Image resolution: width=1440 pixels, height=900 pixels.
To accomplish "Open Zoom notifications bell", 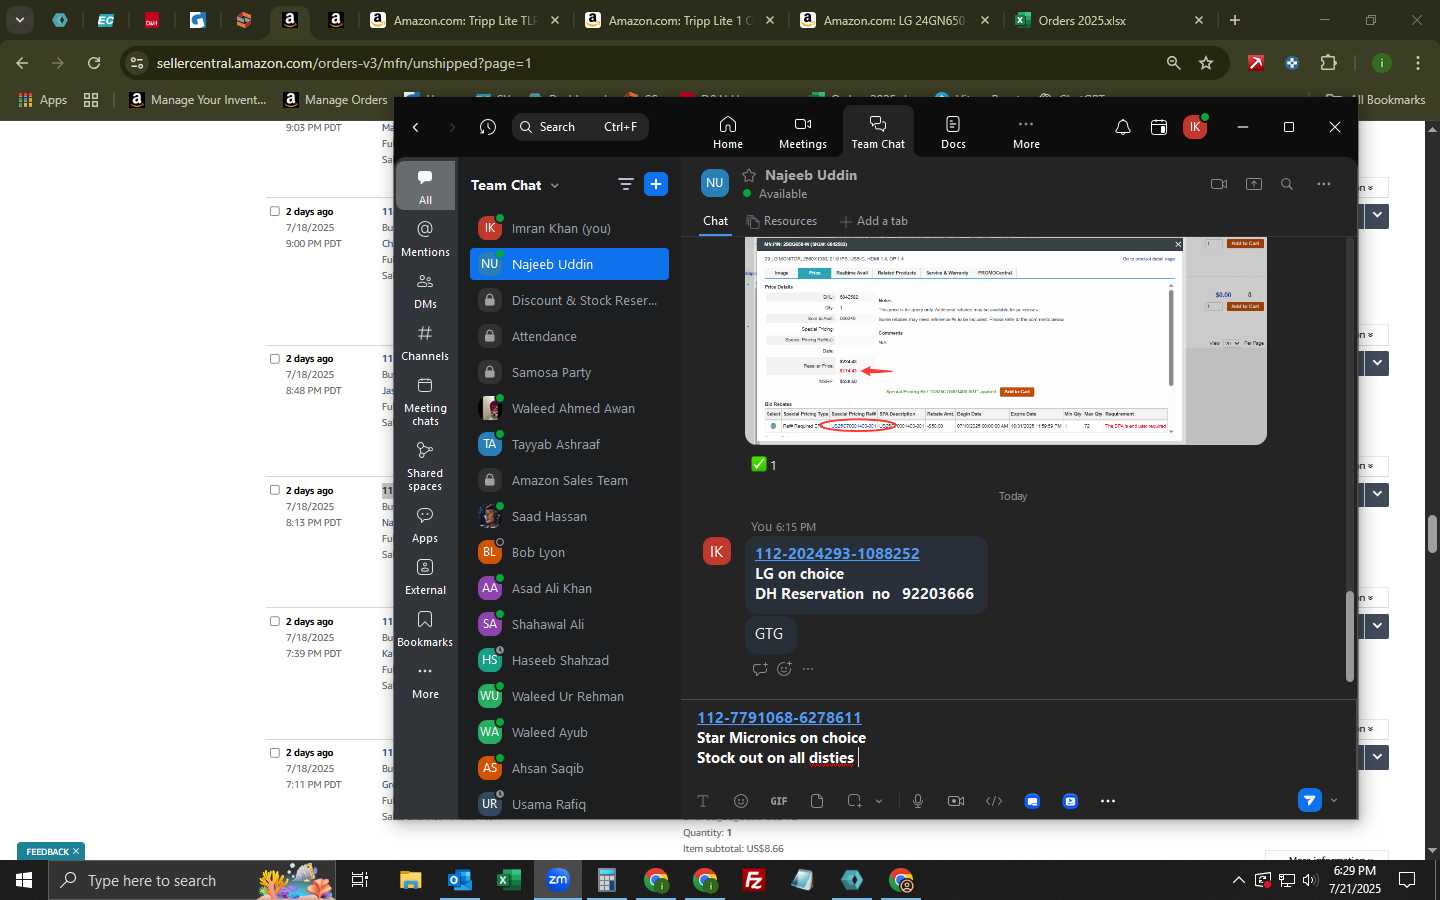I will [1123, 127].
